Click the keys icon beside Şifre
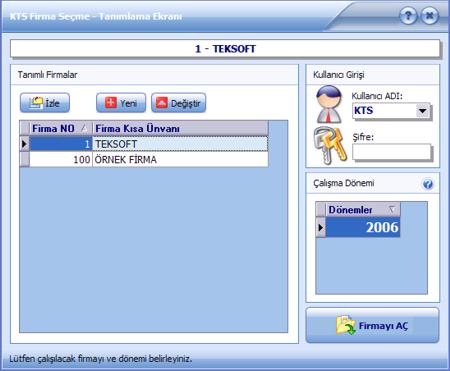 pyautogui.click(x=330, y=146)
